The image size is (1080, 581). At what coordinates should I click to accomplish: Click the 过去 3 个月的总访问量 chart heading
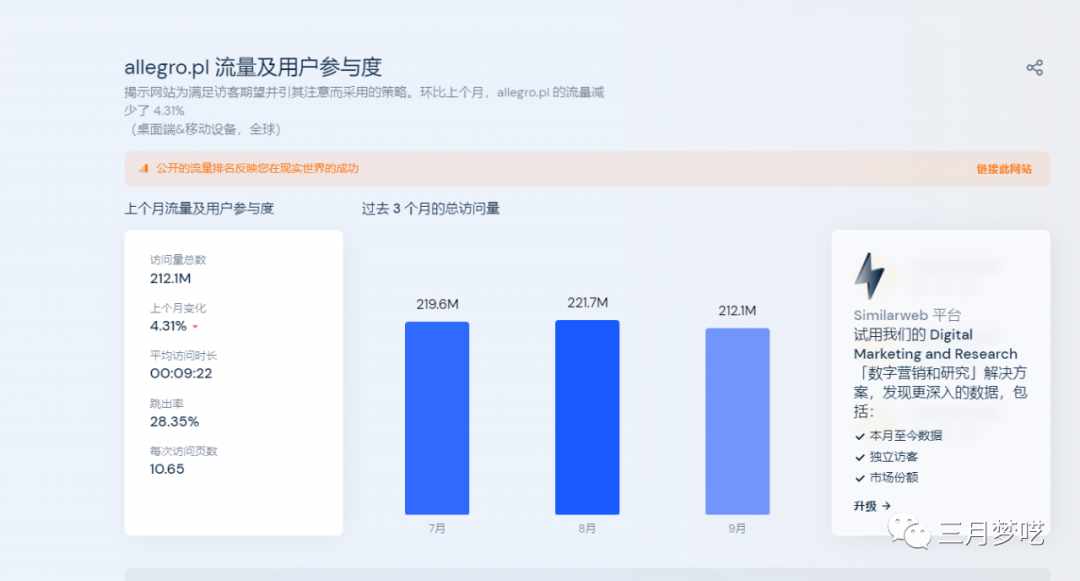pyautogui.click(x=430, y=209)
